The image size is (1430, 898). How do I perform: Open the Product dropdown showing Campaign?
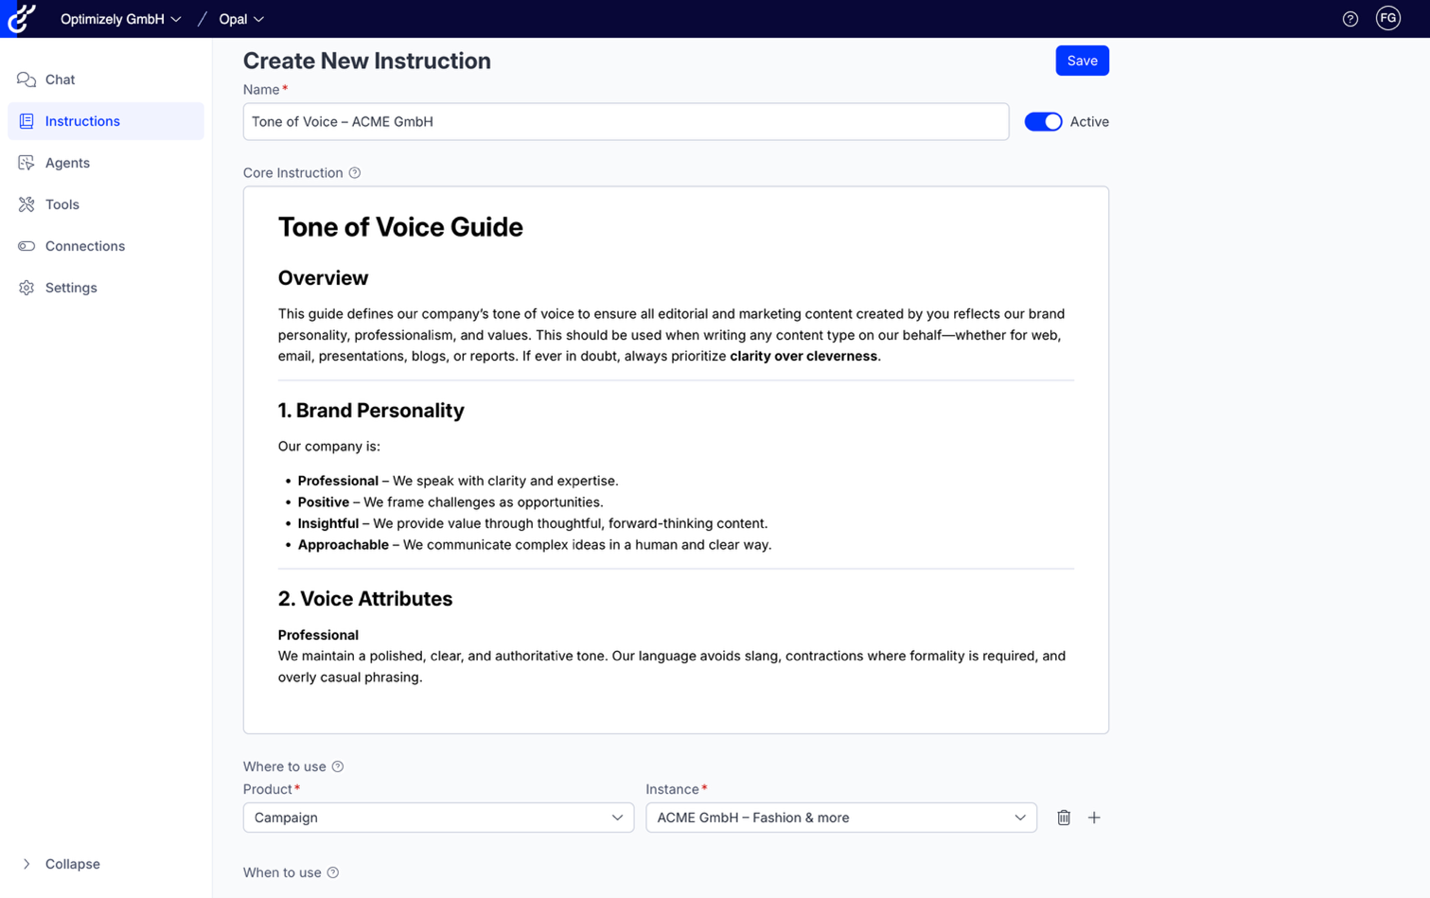tap(438, 818)
